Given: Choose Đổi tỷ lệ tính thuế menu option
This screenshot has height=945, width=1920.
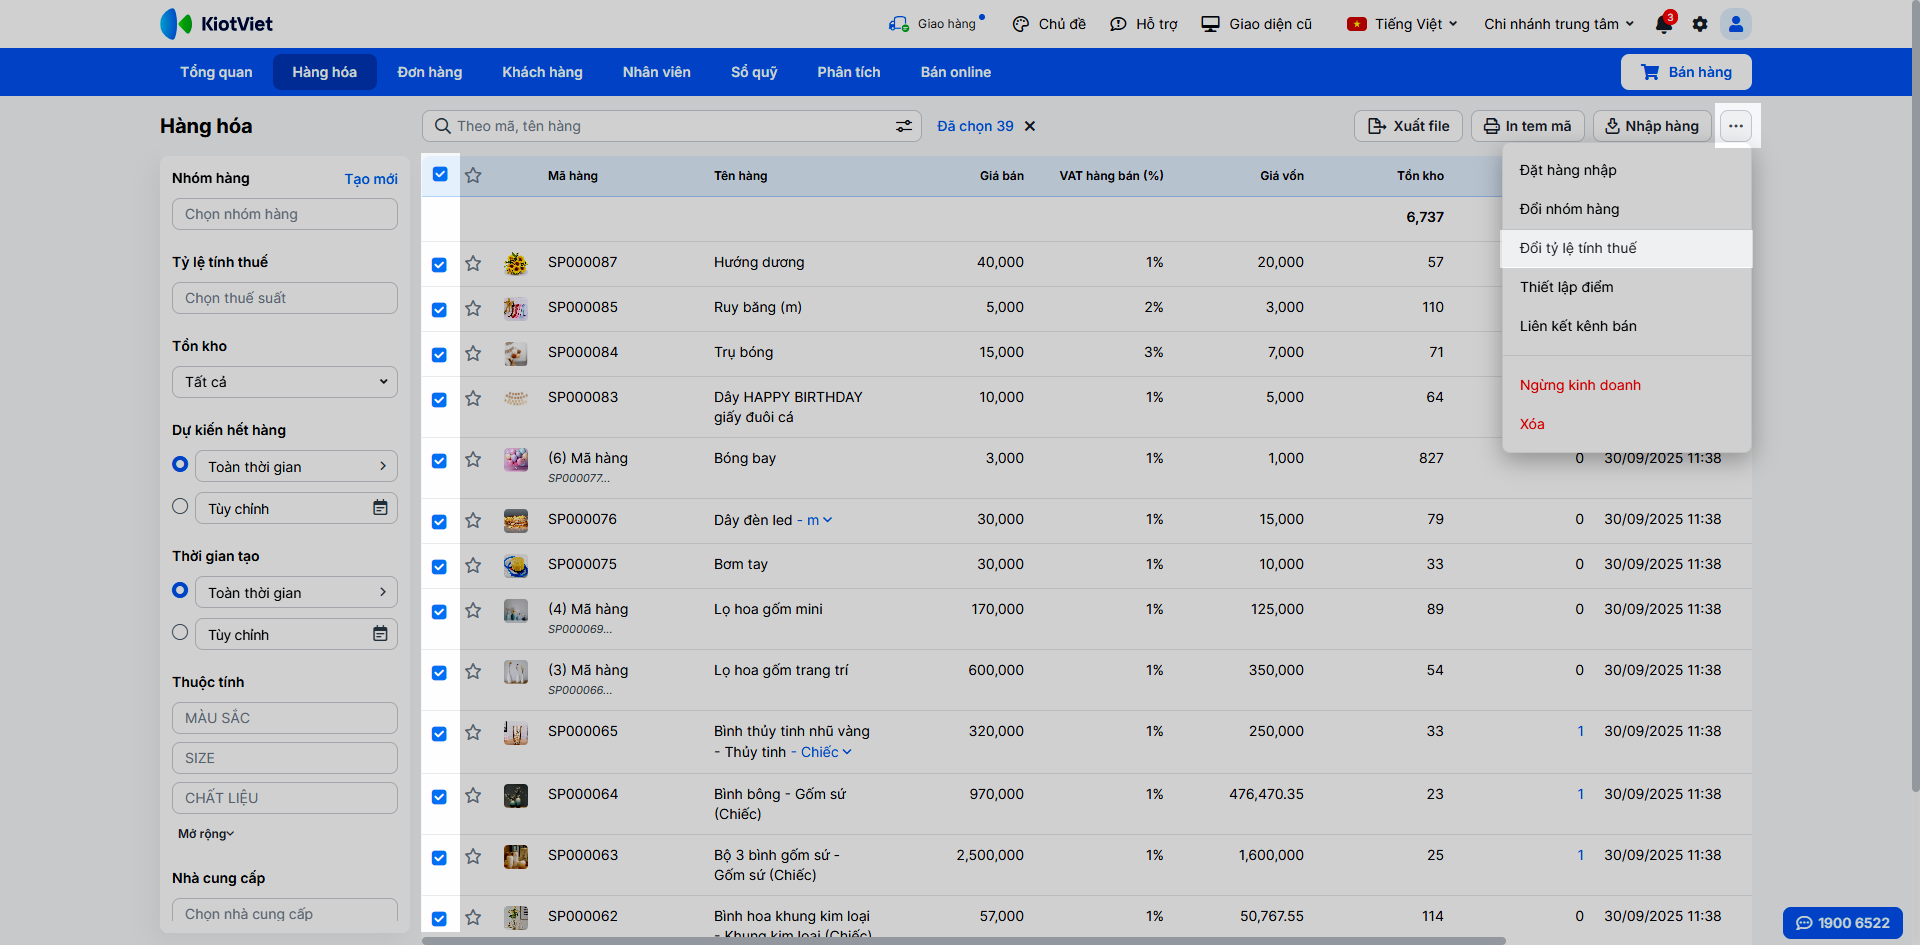Looking at the screenshot, I should click(1578, 248).
